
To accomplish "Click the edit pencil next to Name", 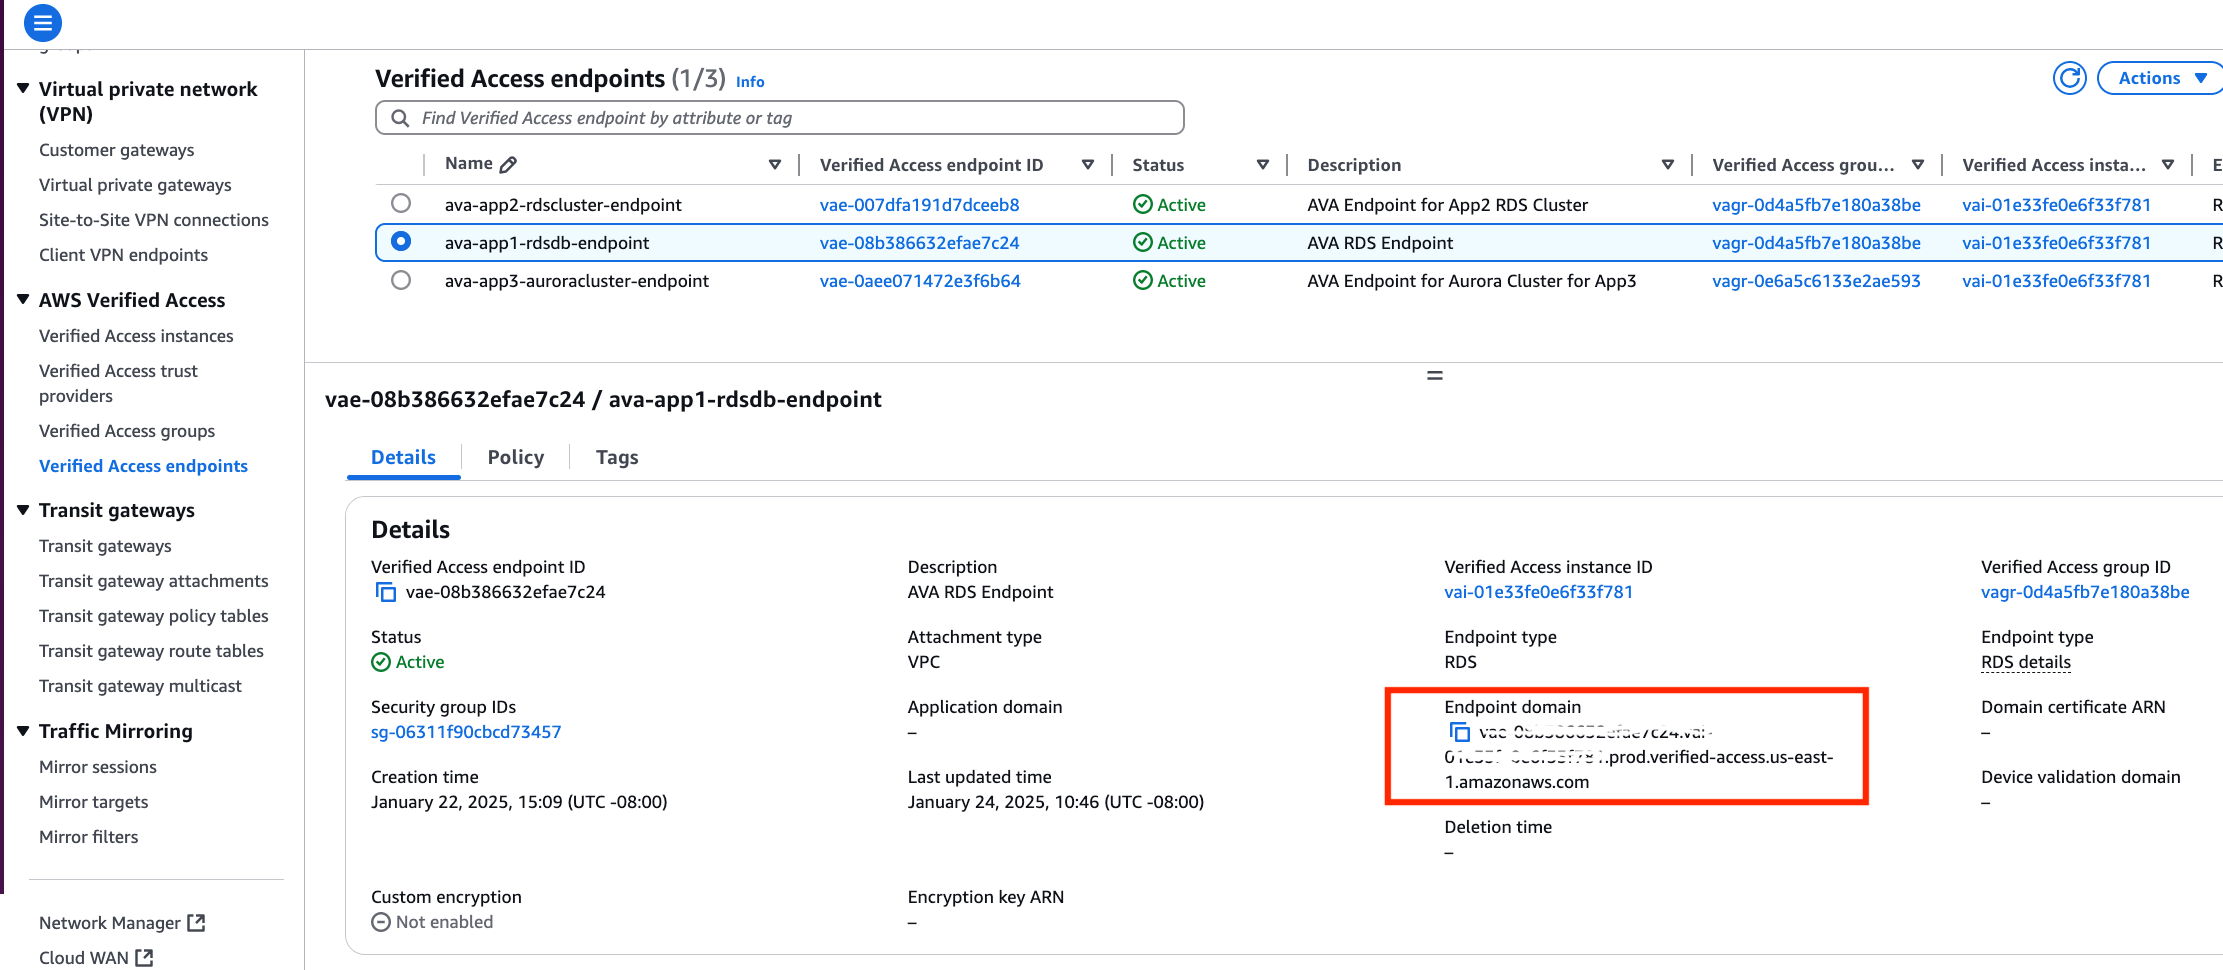I will tap(508, 165).
